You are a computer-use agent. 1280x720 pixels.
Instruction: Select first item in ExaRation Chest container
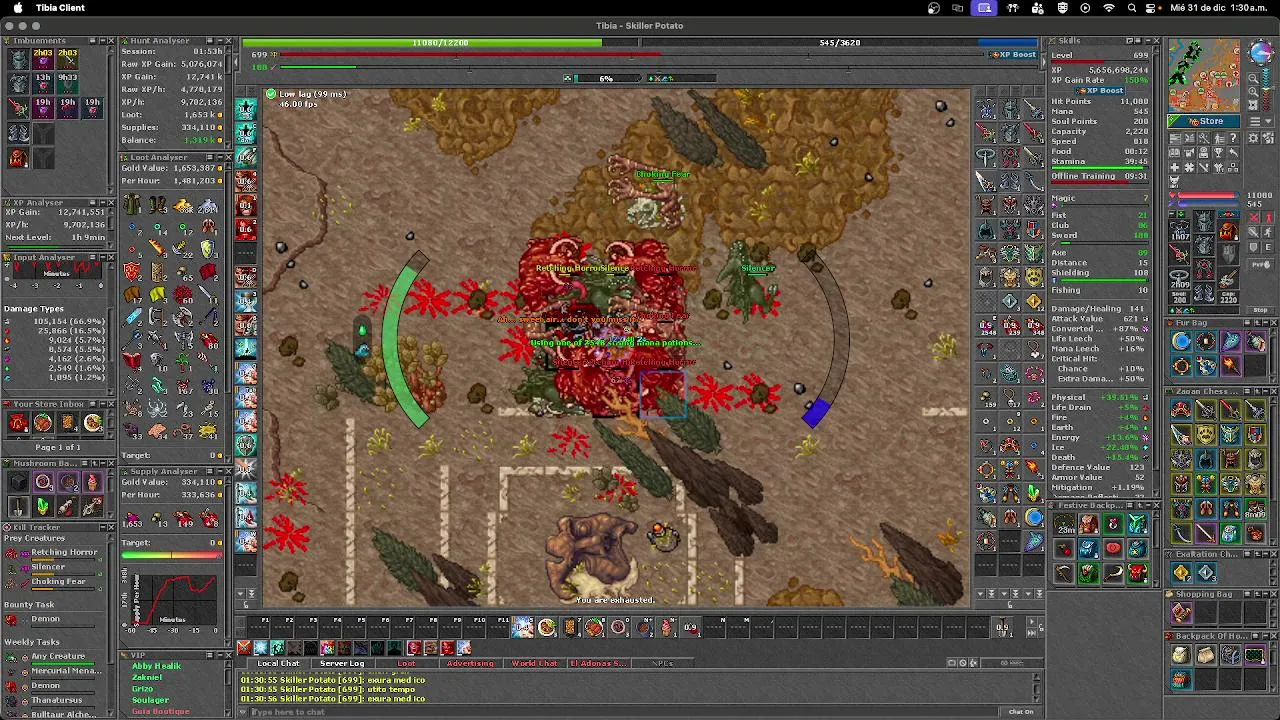[1181, 573]
